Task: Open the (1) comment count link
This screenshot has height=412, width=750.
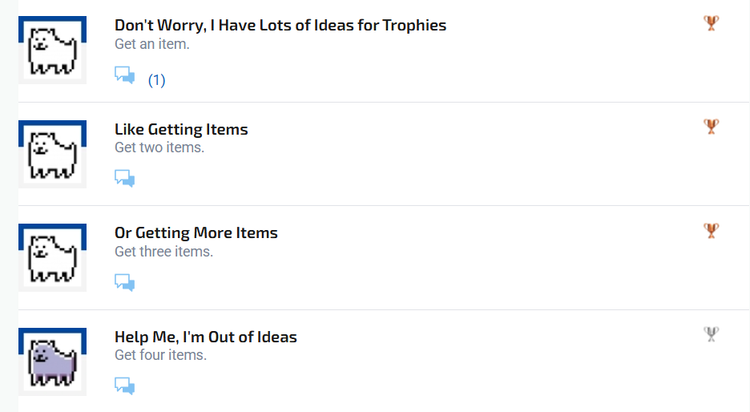Action: point(156,80)
